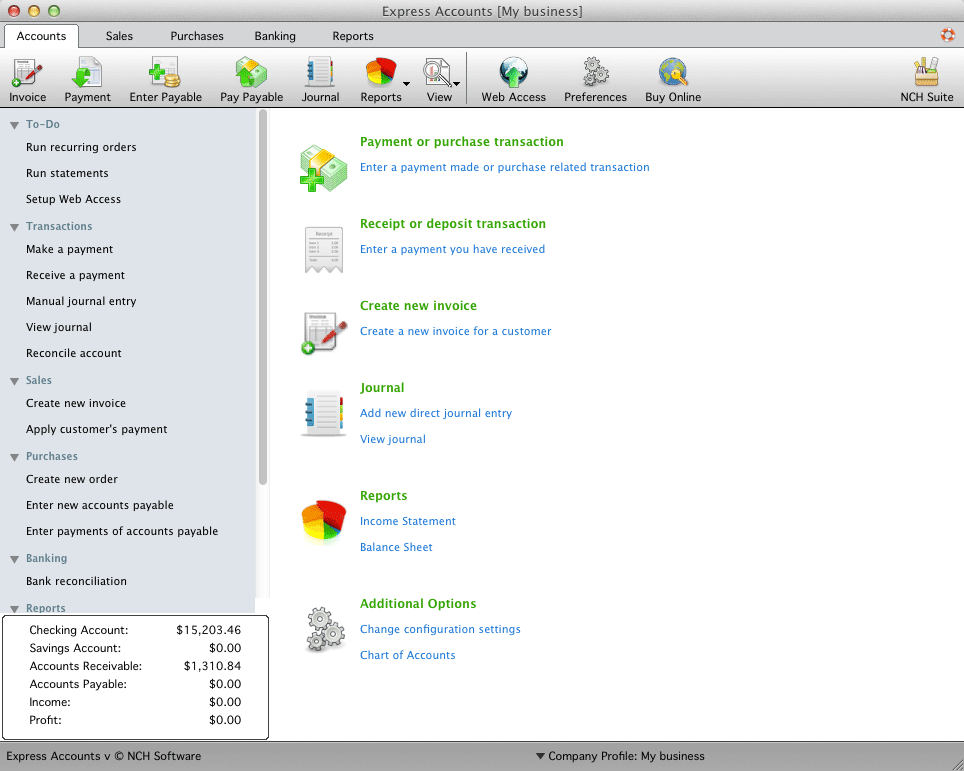Open the Invoice toolbar icon
The height and width of the screenshot is (771, 964).
point(27,79)
